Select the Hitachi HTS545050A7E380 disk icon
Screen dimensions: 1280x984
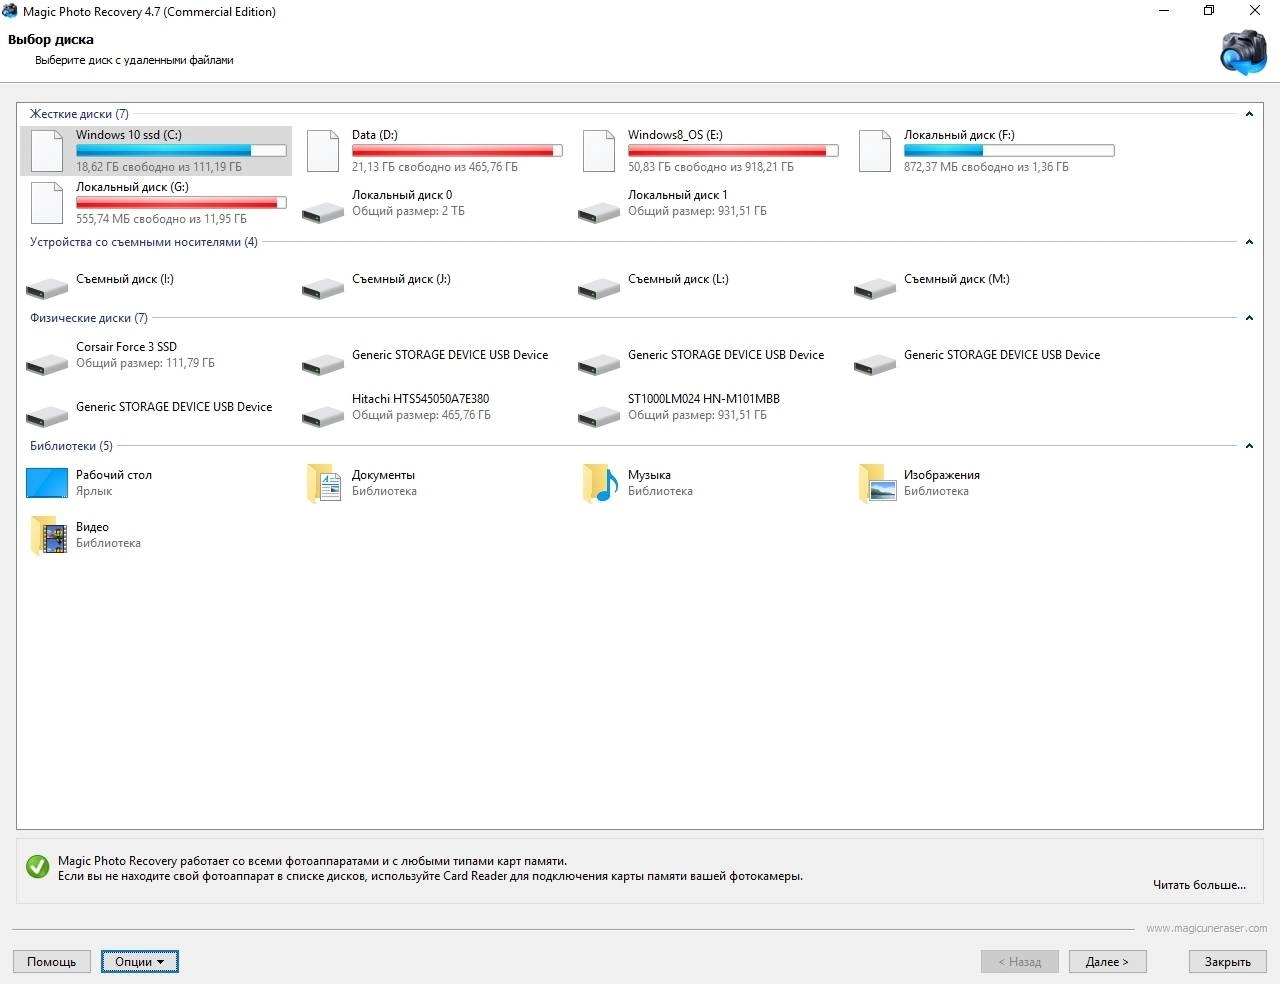(323, 416)
